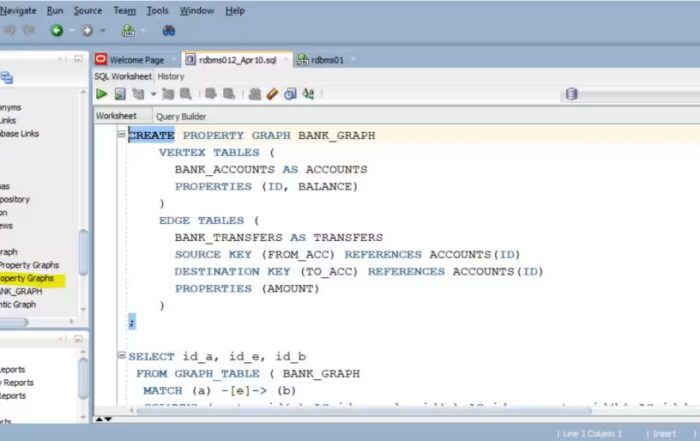The height and width of the screenshot is (441, 700).
Task: Switch to the Query Builder tab
Action: tap(181, 116)
